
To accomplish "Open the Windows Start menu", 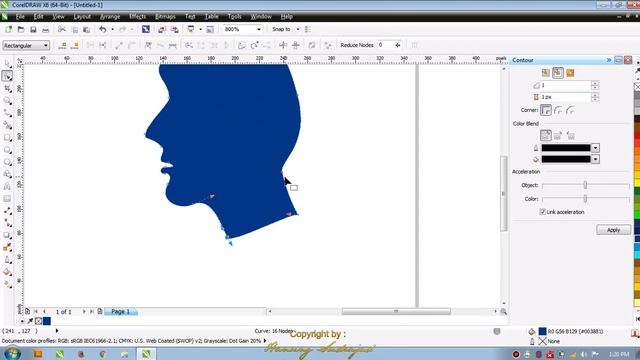I will (x=12, y=353).
